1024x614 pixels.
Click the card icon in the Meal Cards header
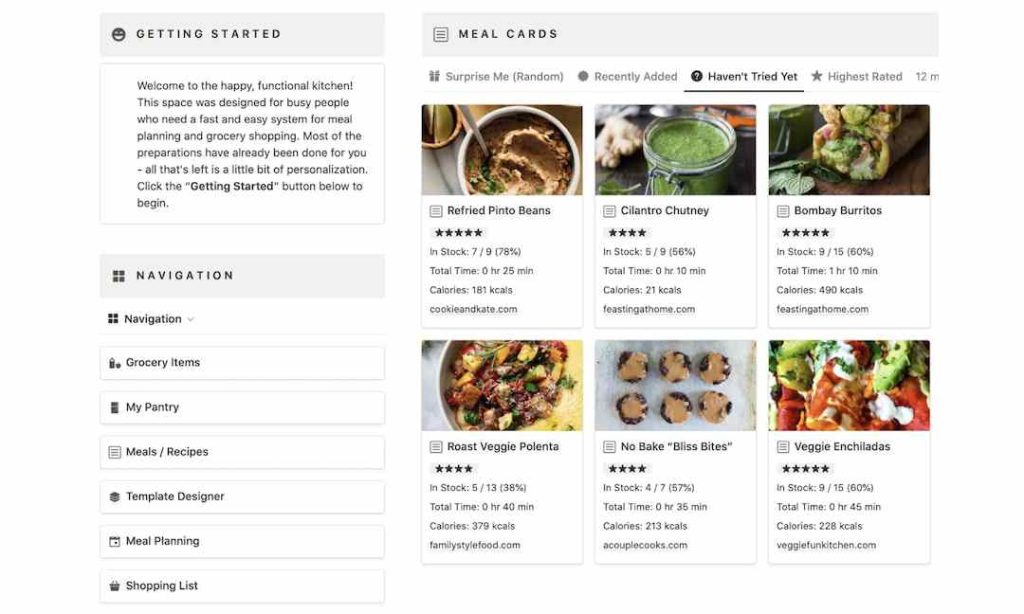pos(440,33)
